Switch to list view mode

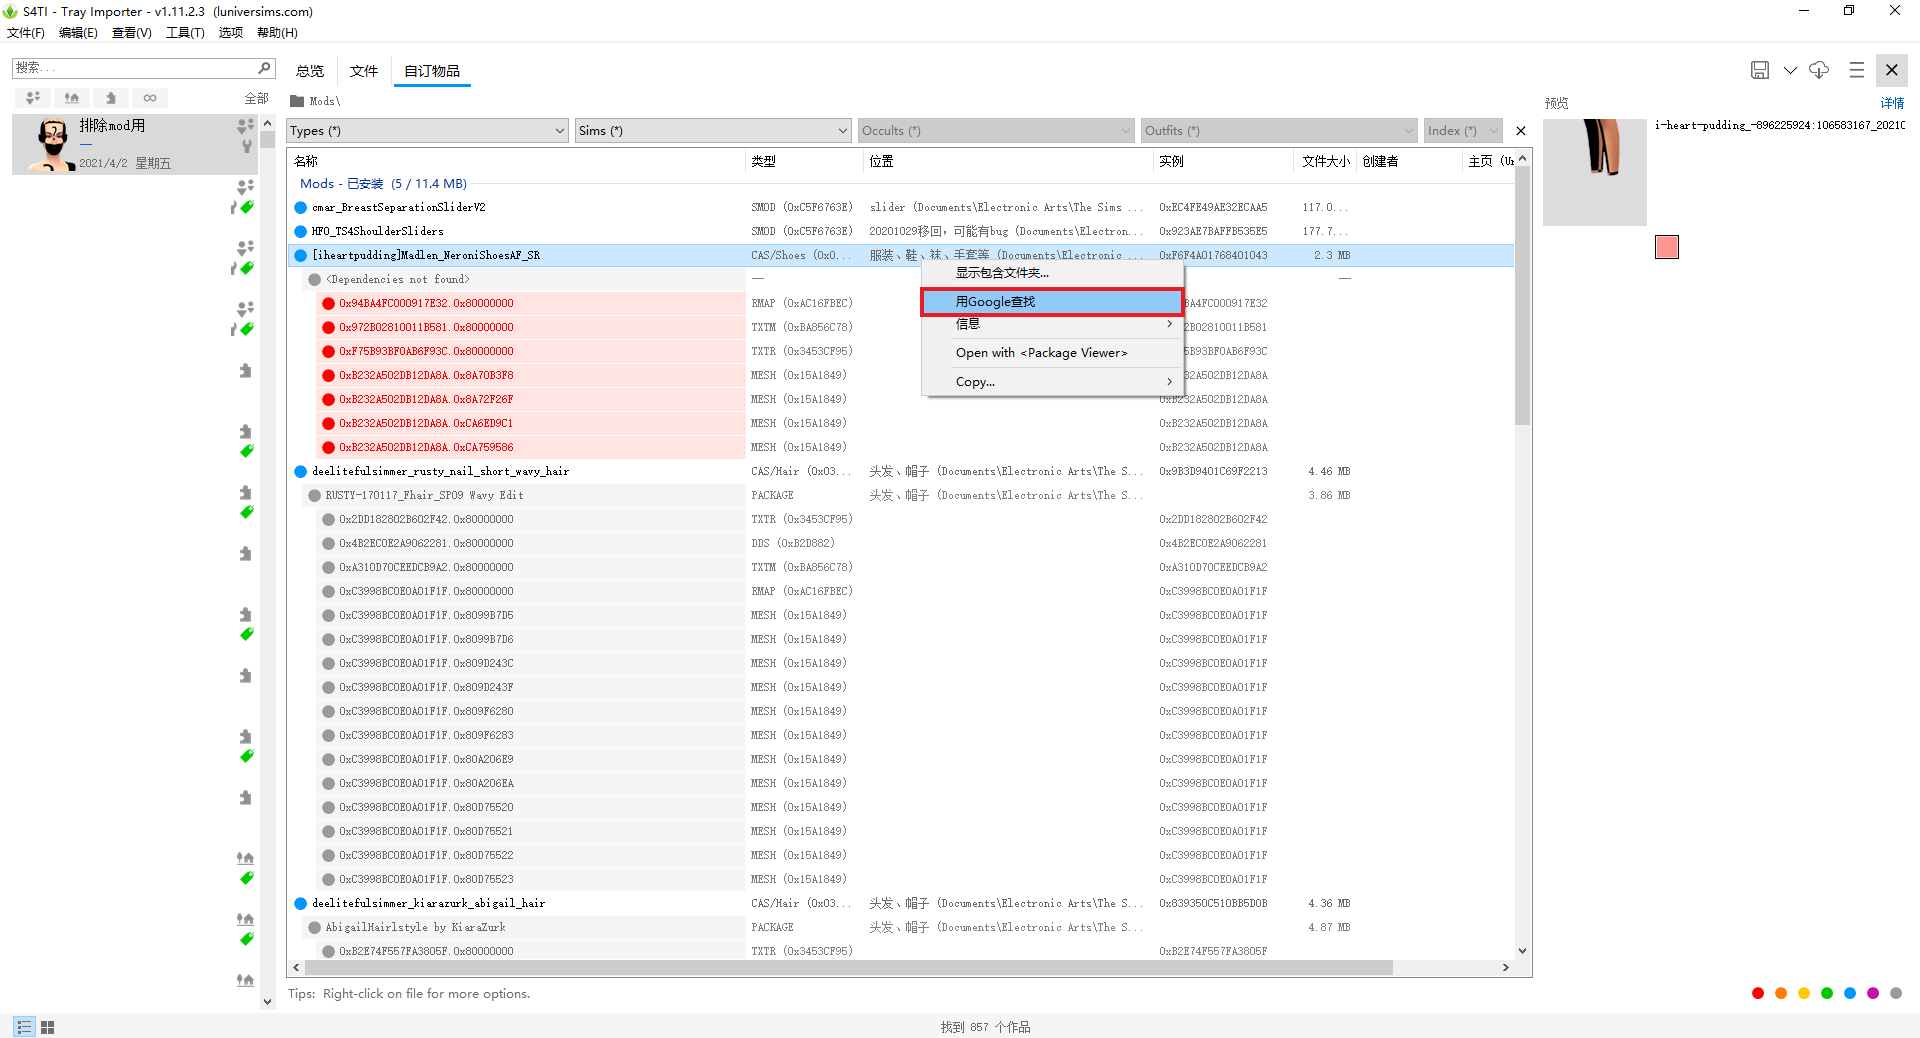coord(24,1027)
